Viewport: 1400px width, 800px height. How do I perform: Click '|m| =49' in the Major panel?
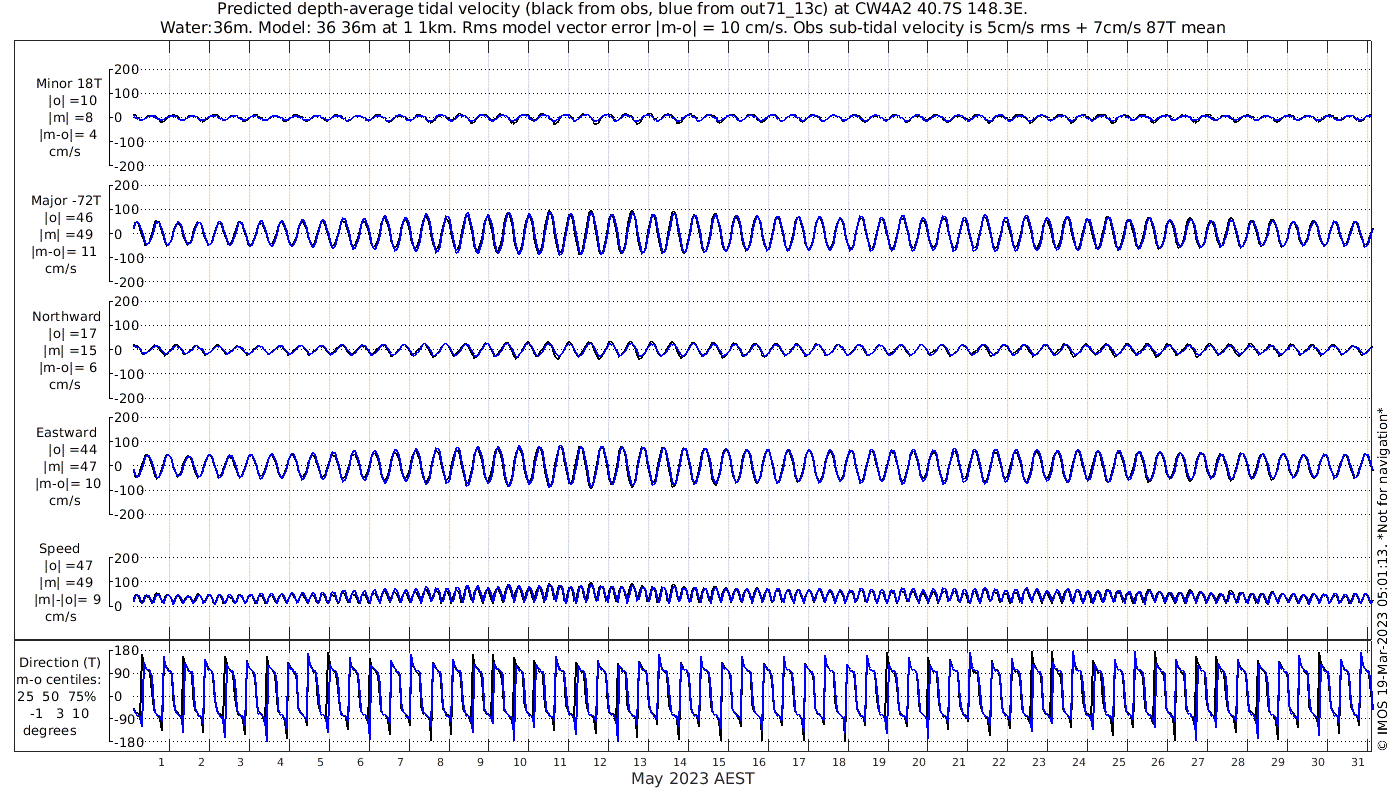[x=69, y=234]
